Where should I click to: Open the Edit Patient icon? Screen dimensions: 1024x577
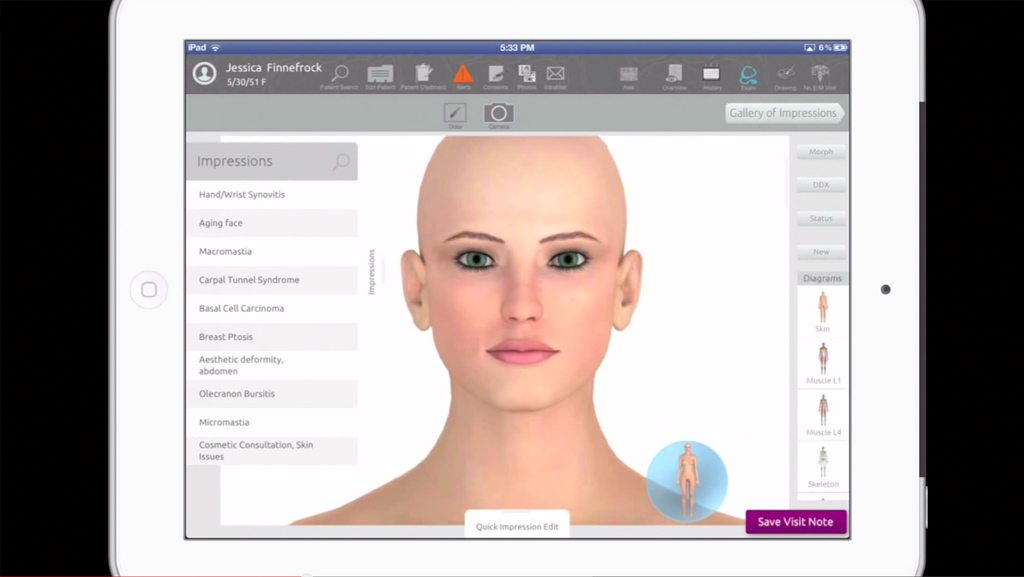point(380,74)
